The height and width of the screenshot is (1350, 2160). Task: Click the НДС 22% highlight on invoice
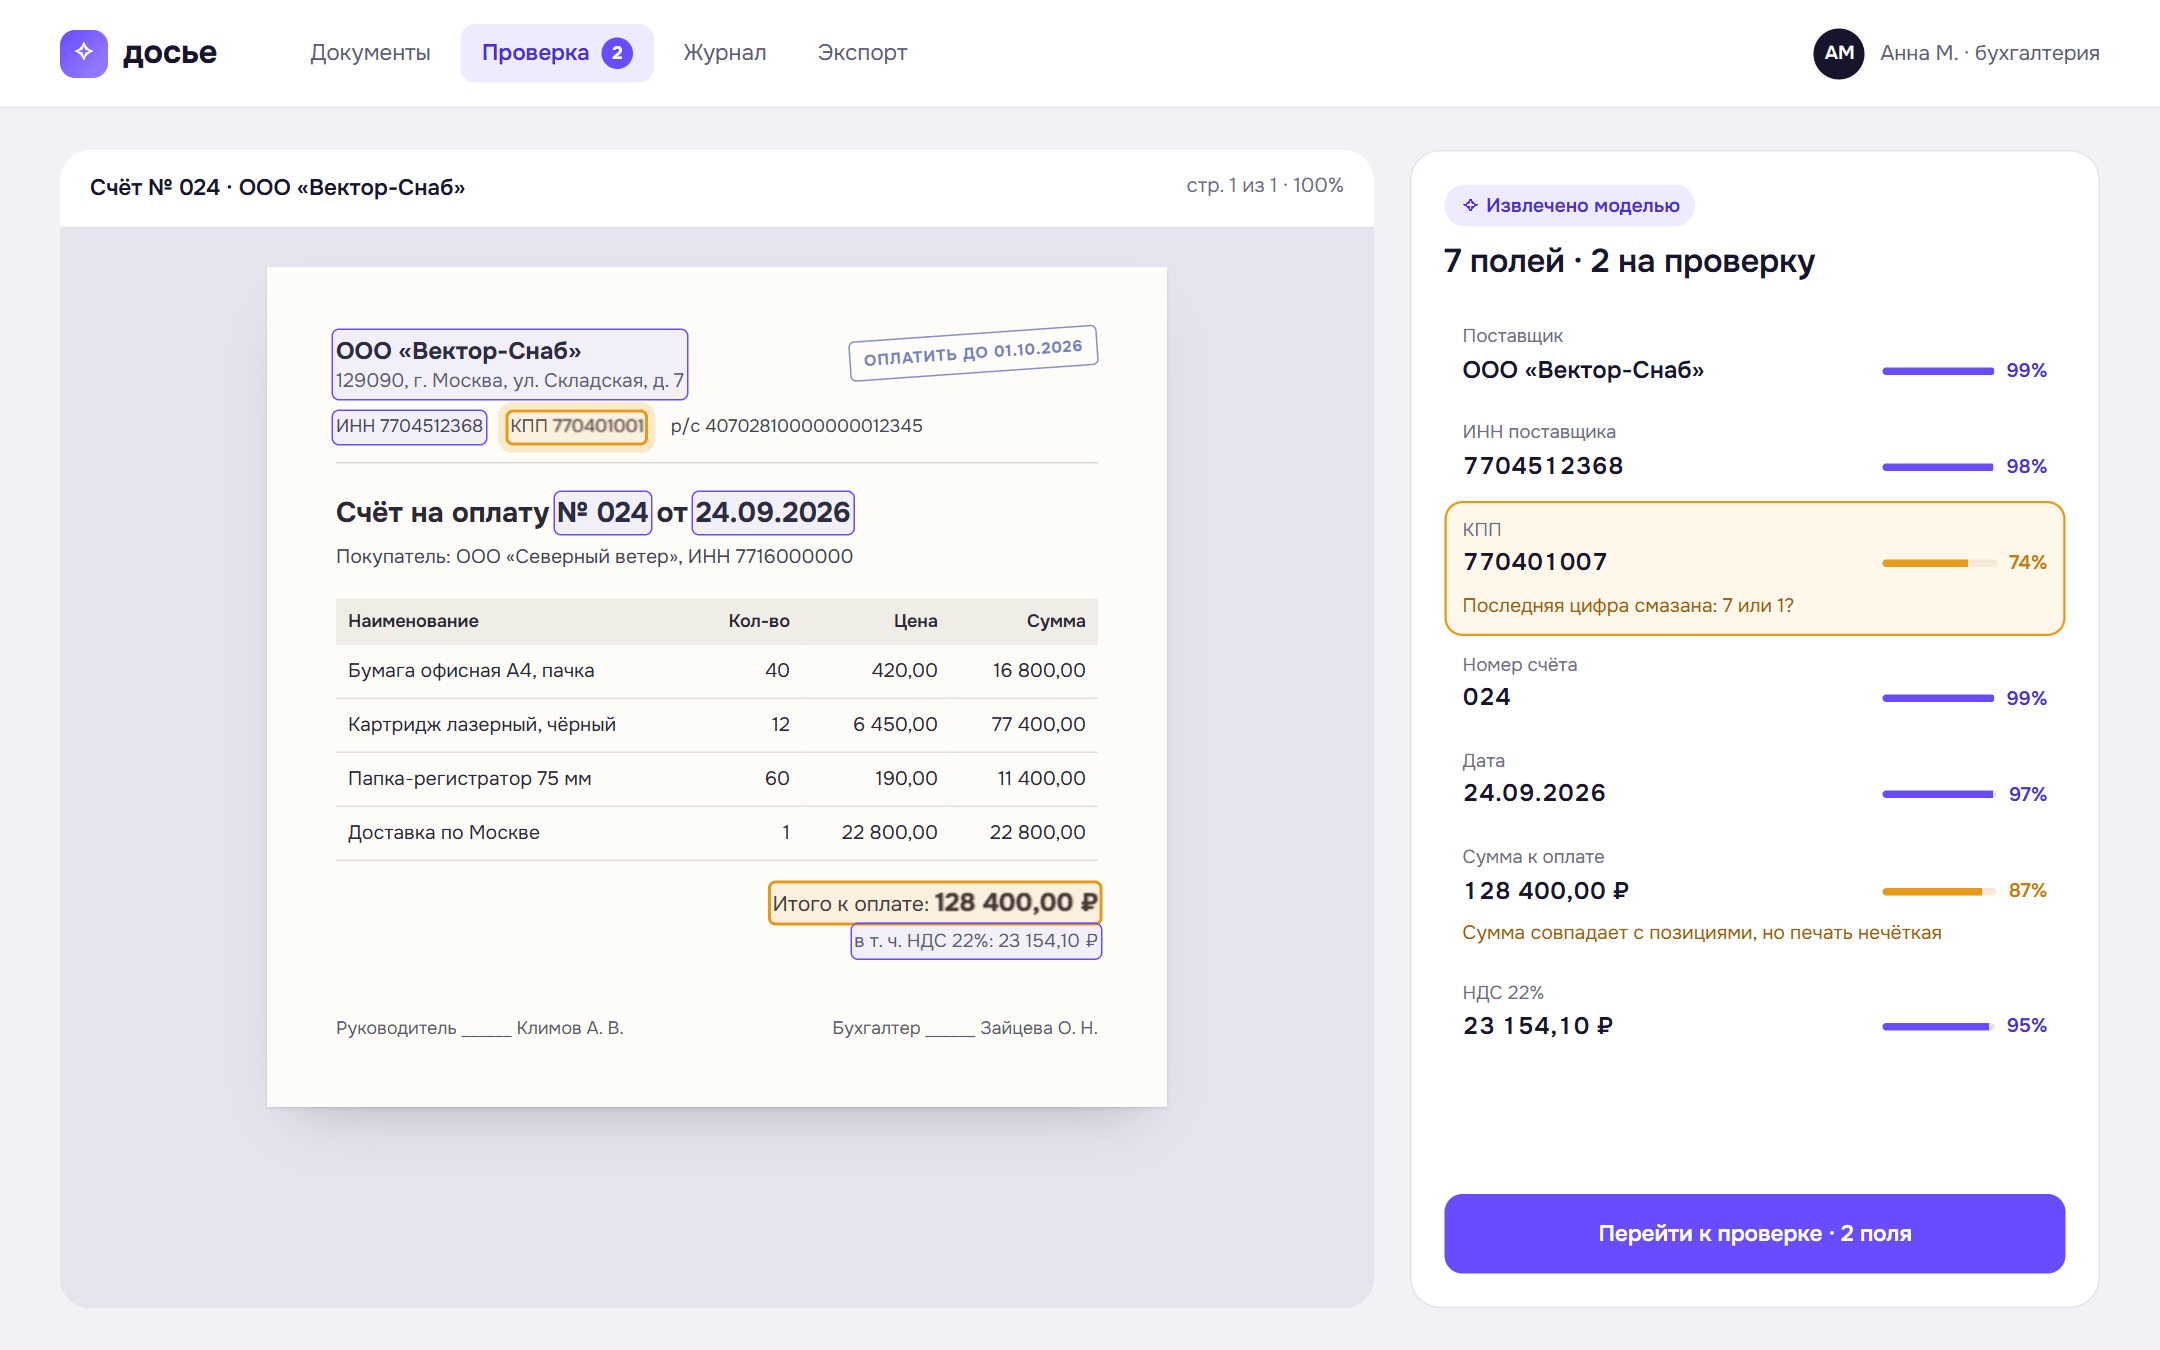pyautogui.click(x=976, y=941)
